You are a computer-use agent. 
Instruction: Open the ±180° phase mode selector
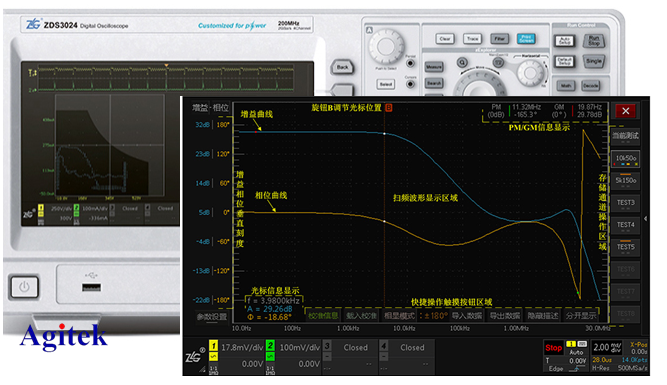click(433, 316)
